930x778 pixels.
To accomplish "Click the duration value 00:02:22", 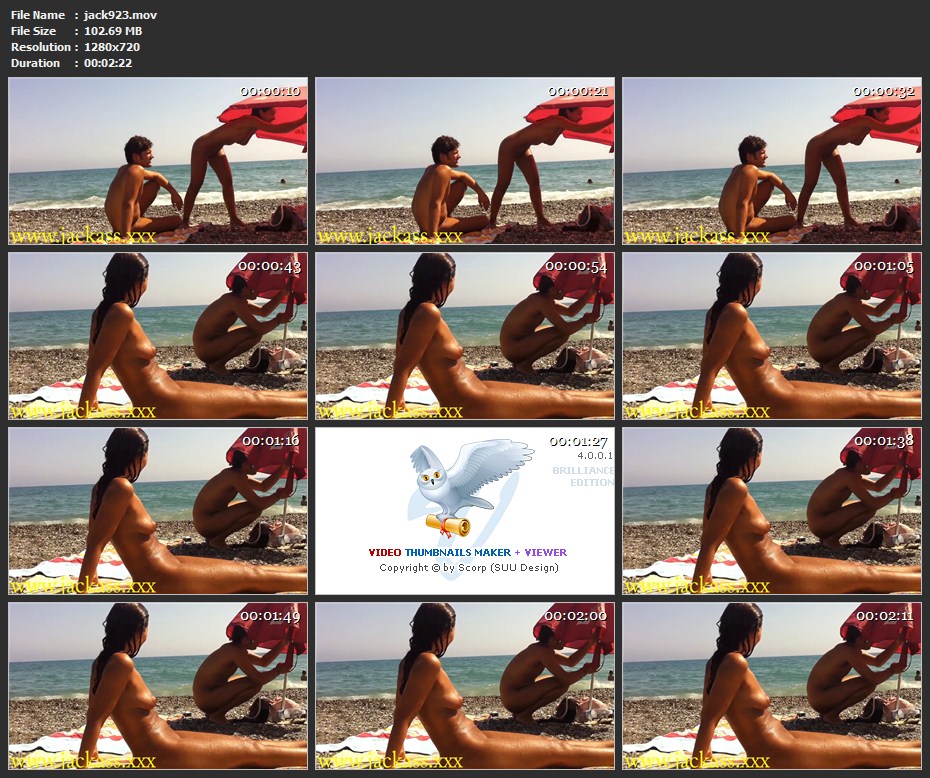I will point(108,63).
